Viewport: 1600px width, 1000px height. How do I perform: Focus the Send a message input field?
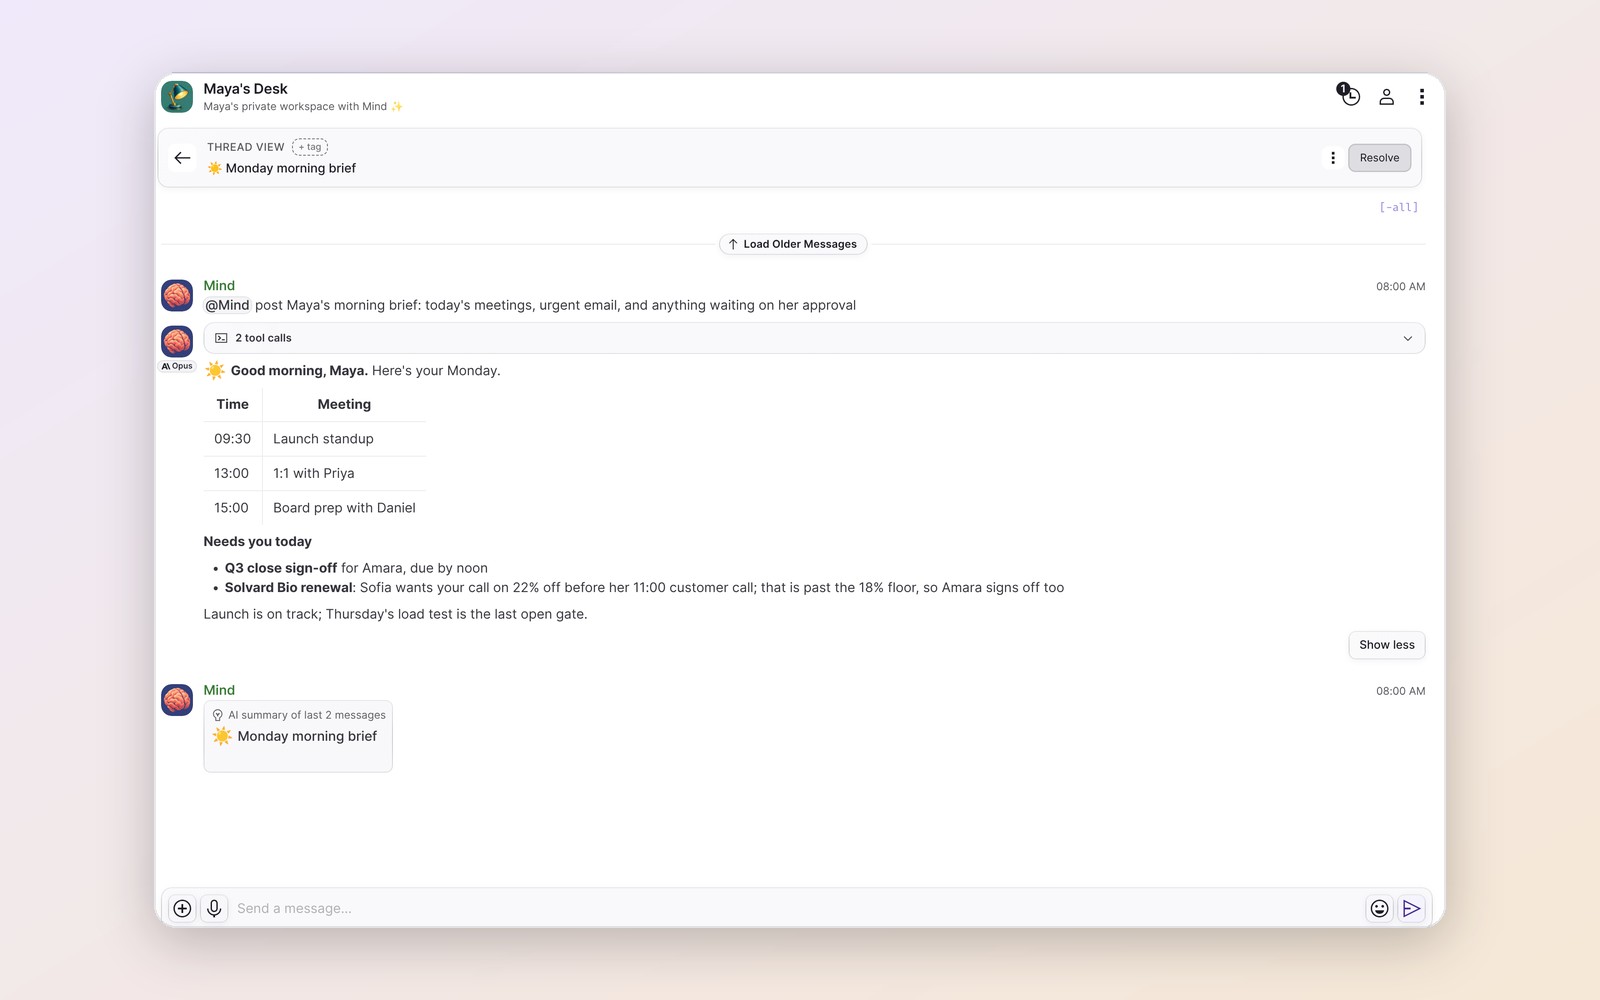point(795,908)
